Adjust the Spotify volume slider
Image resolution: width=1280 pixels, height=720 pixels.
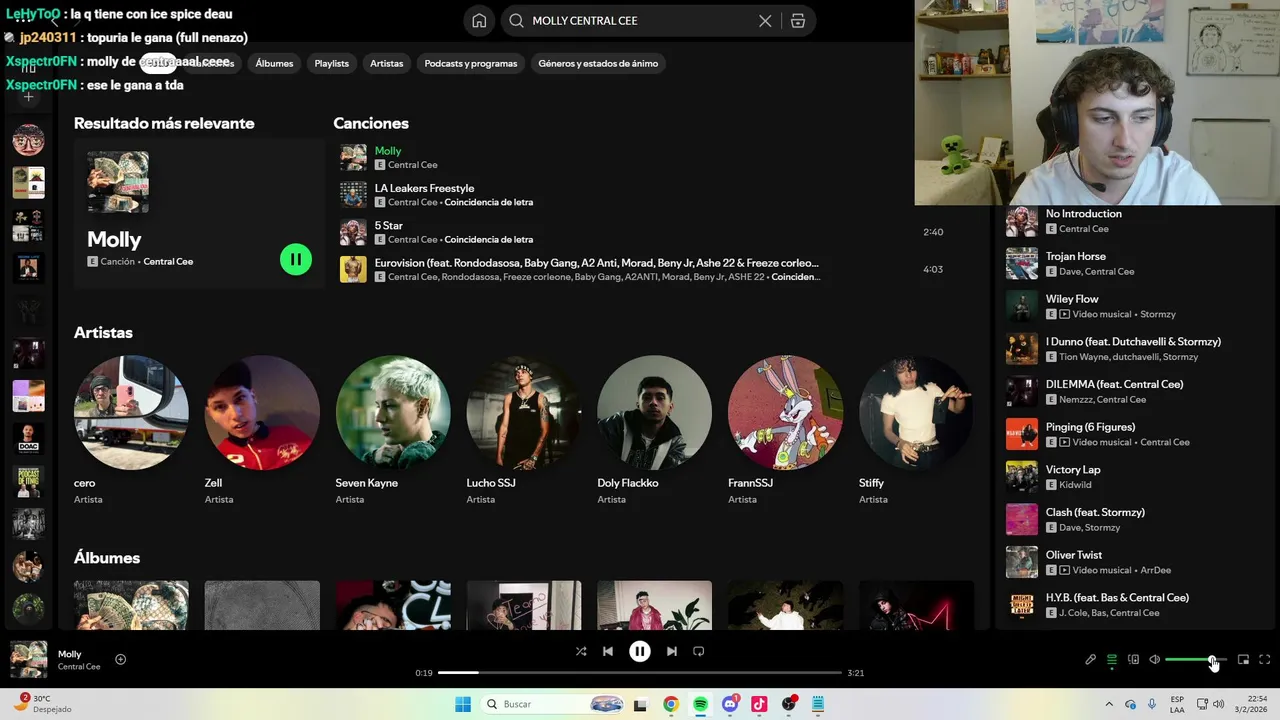click(1196, 660)
